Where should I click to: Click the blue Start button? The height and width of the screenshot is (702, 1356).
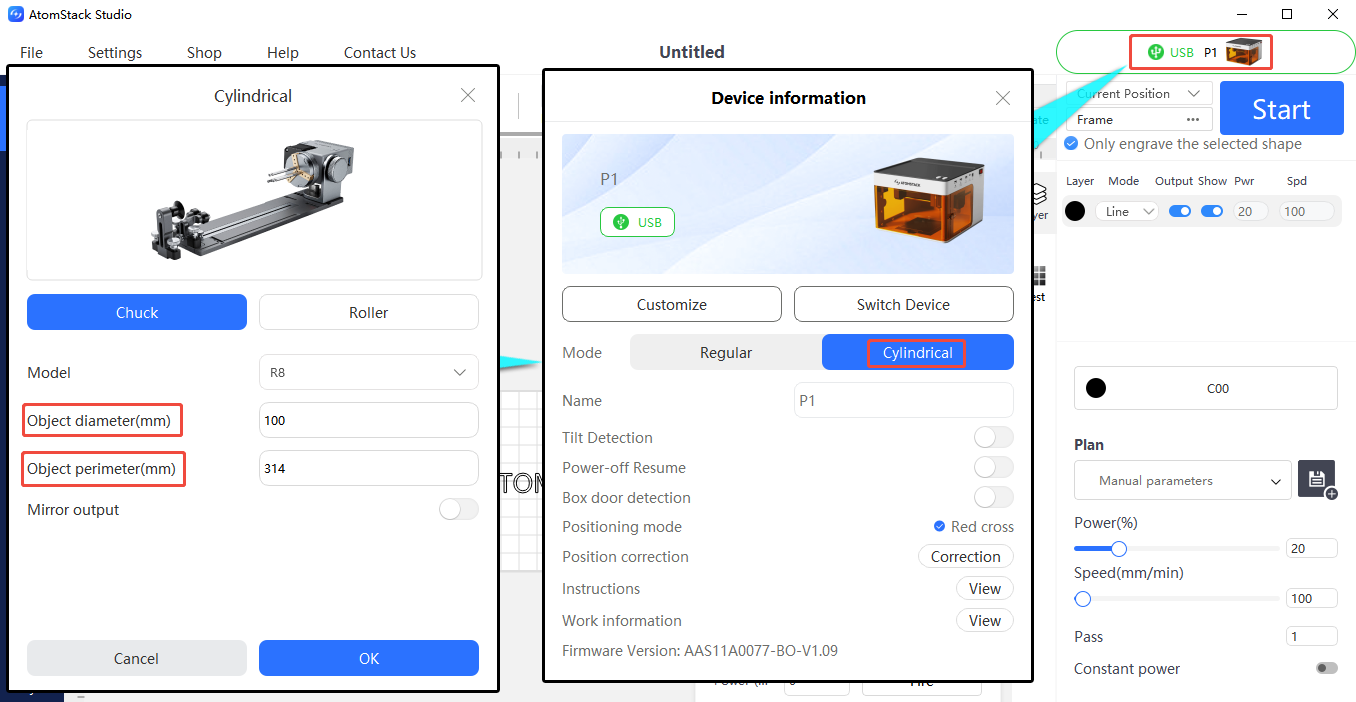pyautogui.click(x=1282, y=108)
